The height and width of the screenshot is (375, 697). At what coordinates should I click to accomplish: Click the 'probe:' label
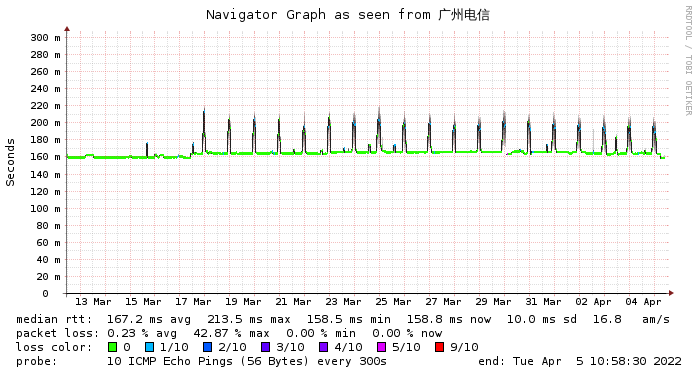coord(37,361)
